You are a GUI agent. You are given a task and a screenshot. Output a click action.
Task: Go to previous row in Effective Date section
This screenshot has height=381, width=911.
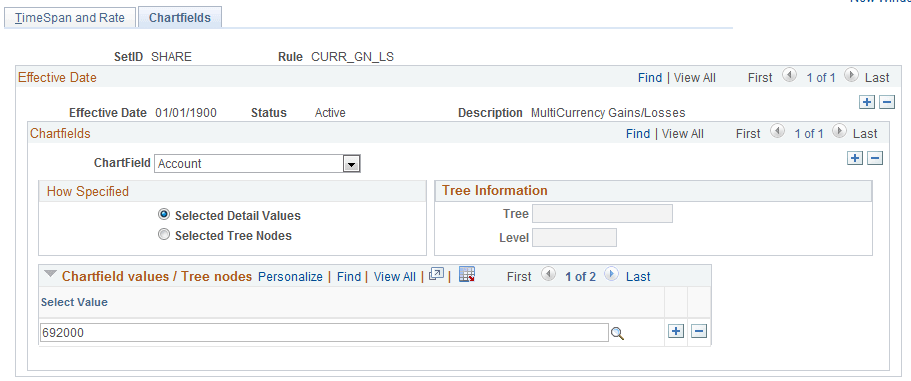[790, 76]
